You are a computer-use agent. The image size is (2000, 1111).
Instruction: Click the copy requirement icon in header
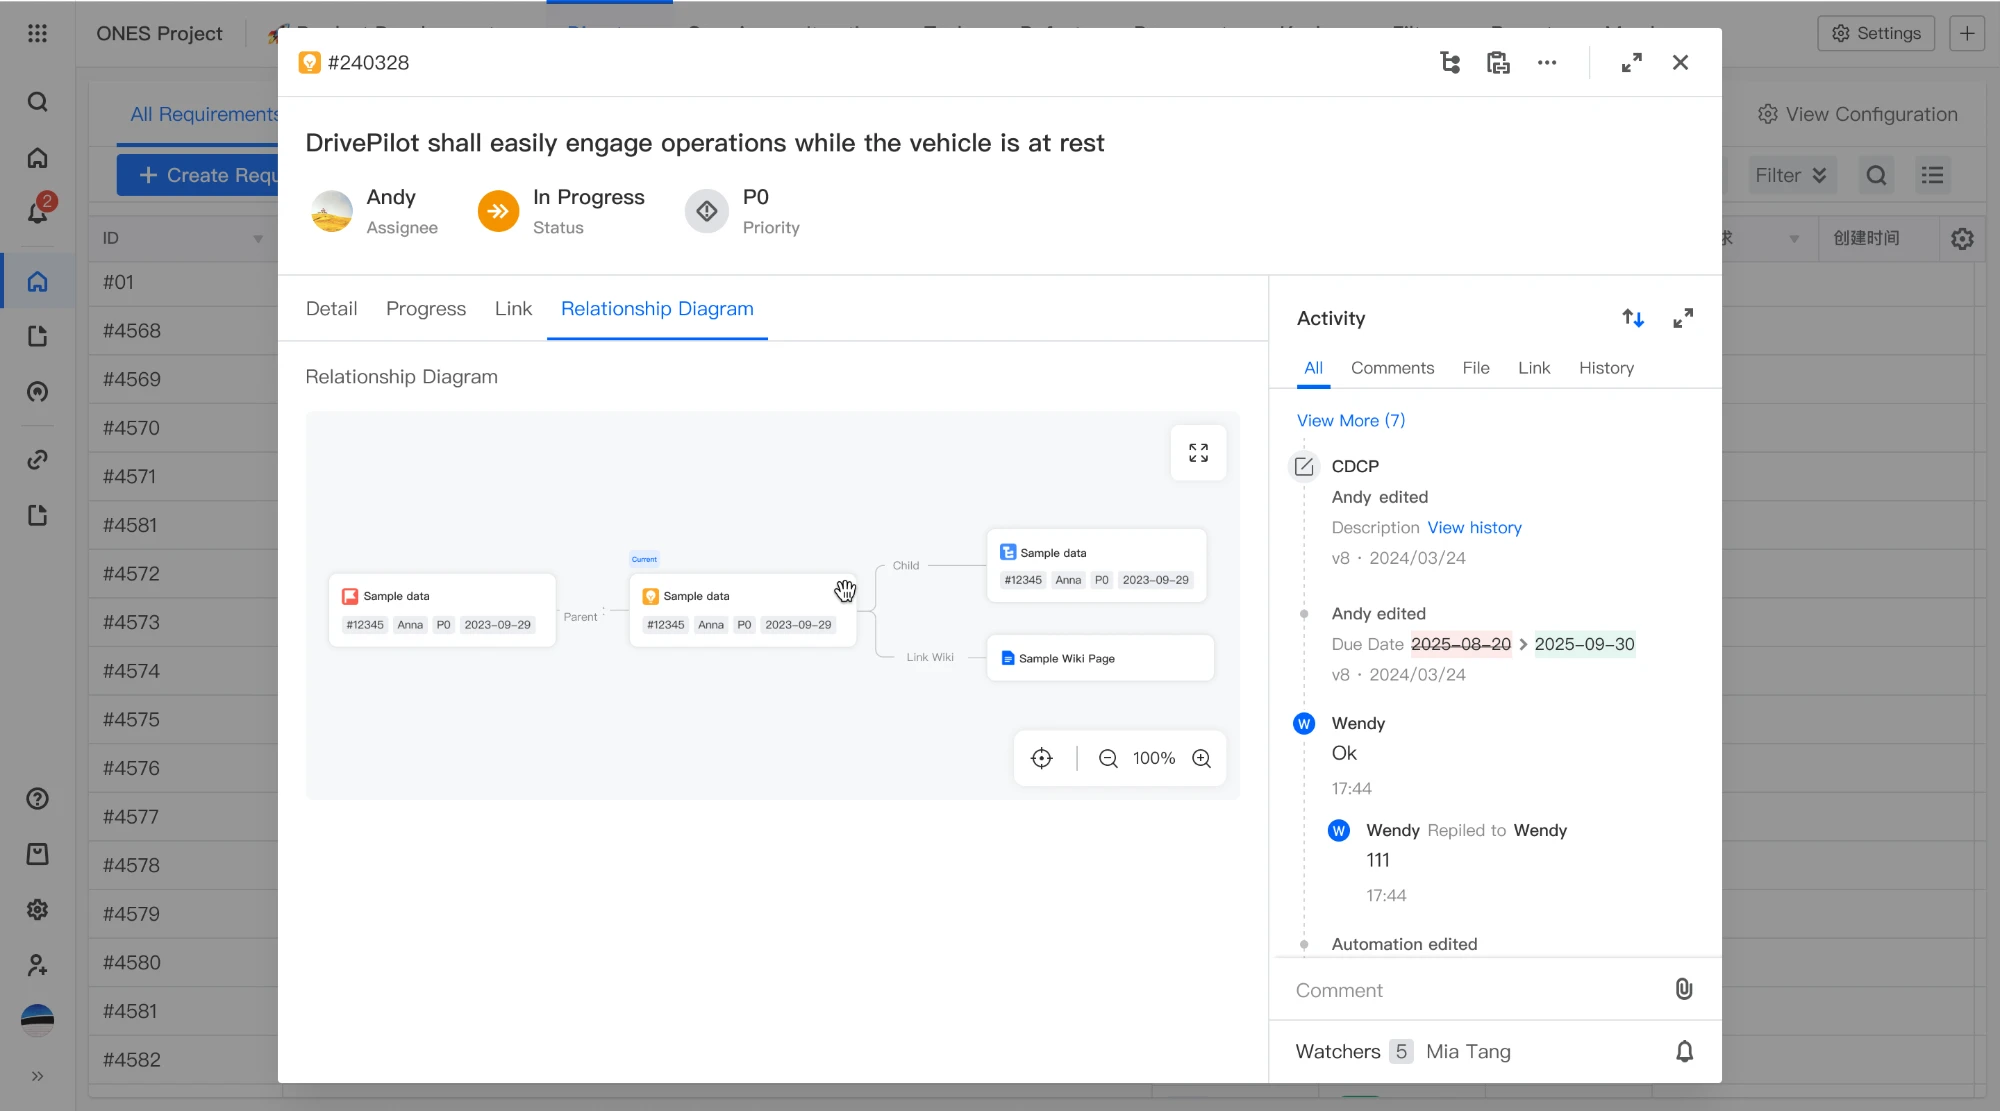pos(1498,63)
